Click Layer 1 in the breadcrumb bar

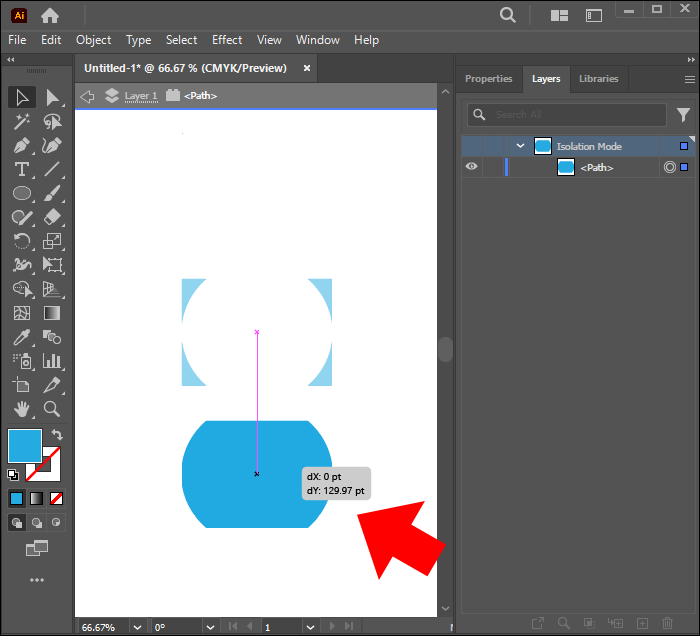point(140,96)
